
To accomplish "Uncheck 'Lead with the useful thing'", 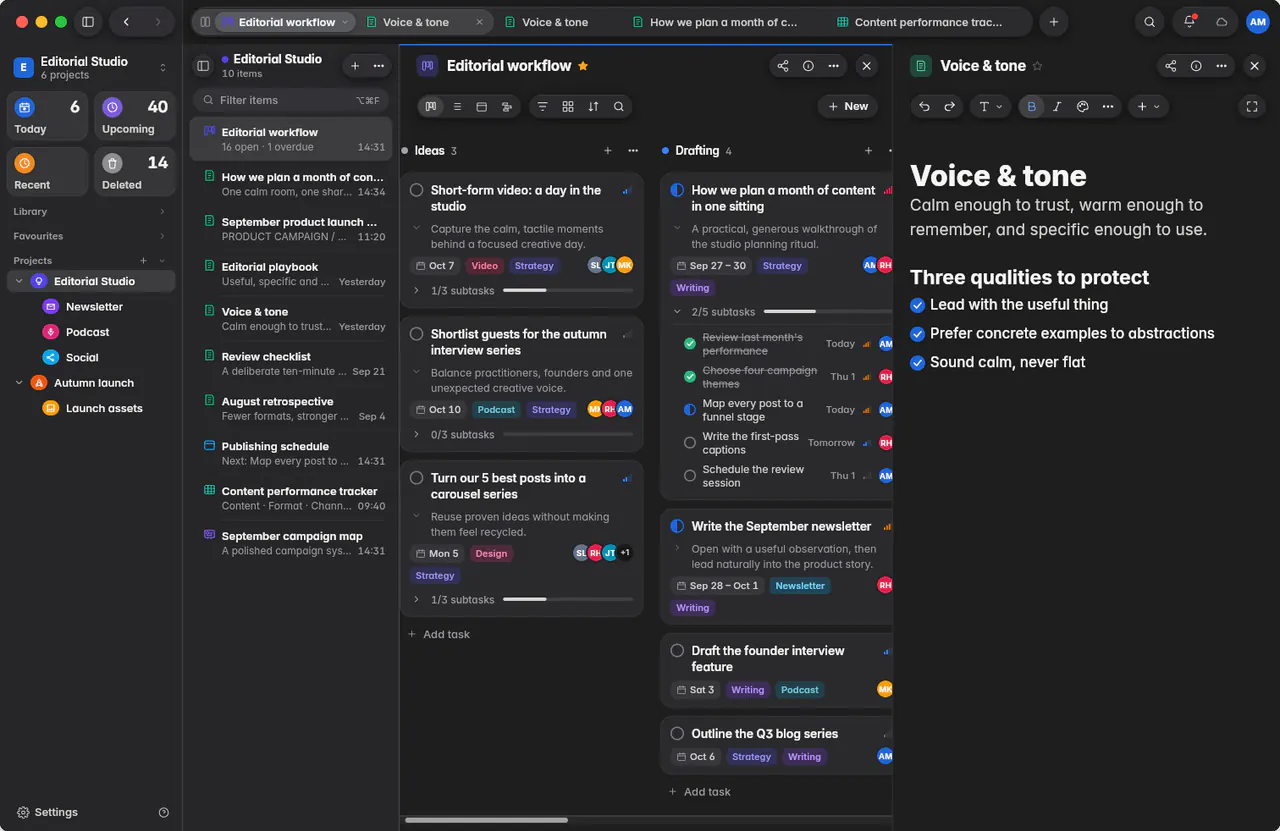I will click(917, 305).
